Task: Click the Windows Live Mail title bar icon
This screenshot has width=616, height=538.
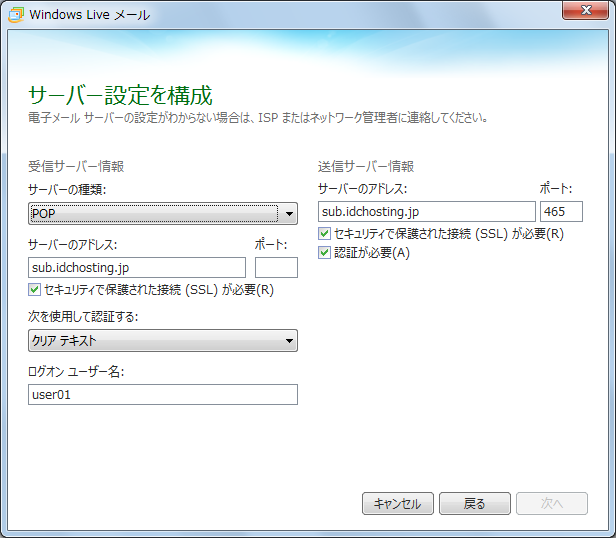Action: point(16,15)
